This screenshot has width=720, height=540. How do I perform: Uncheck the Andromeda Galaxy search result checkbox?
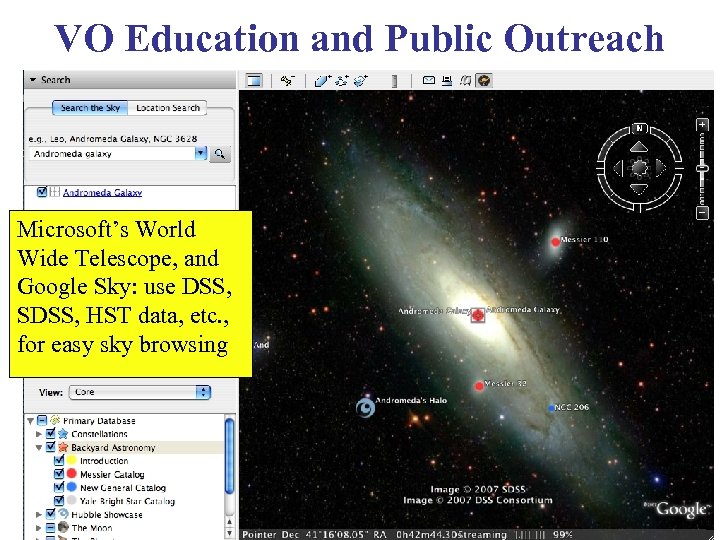pos(42,191)
